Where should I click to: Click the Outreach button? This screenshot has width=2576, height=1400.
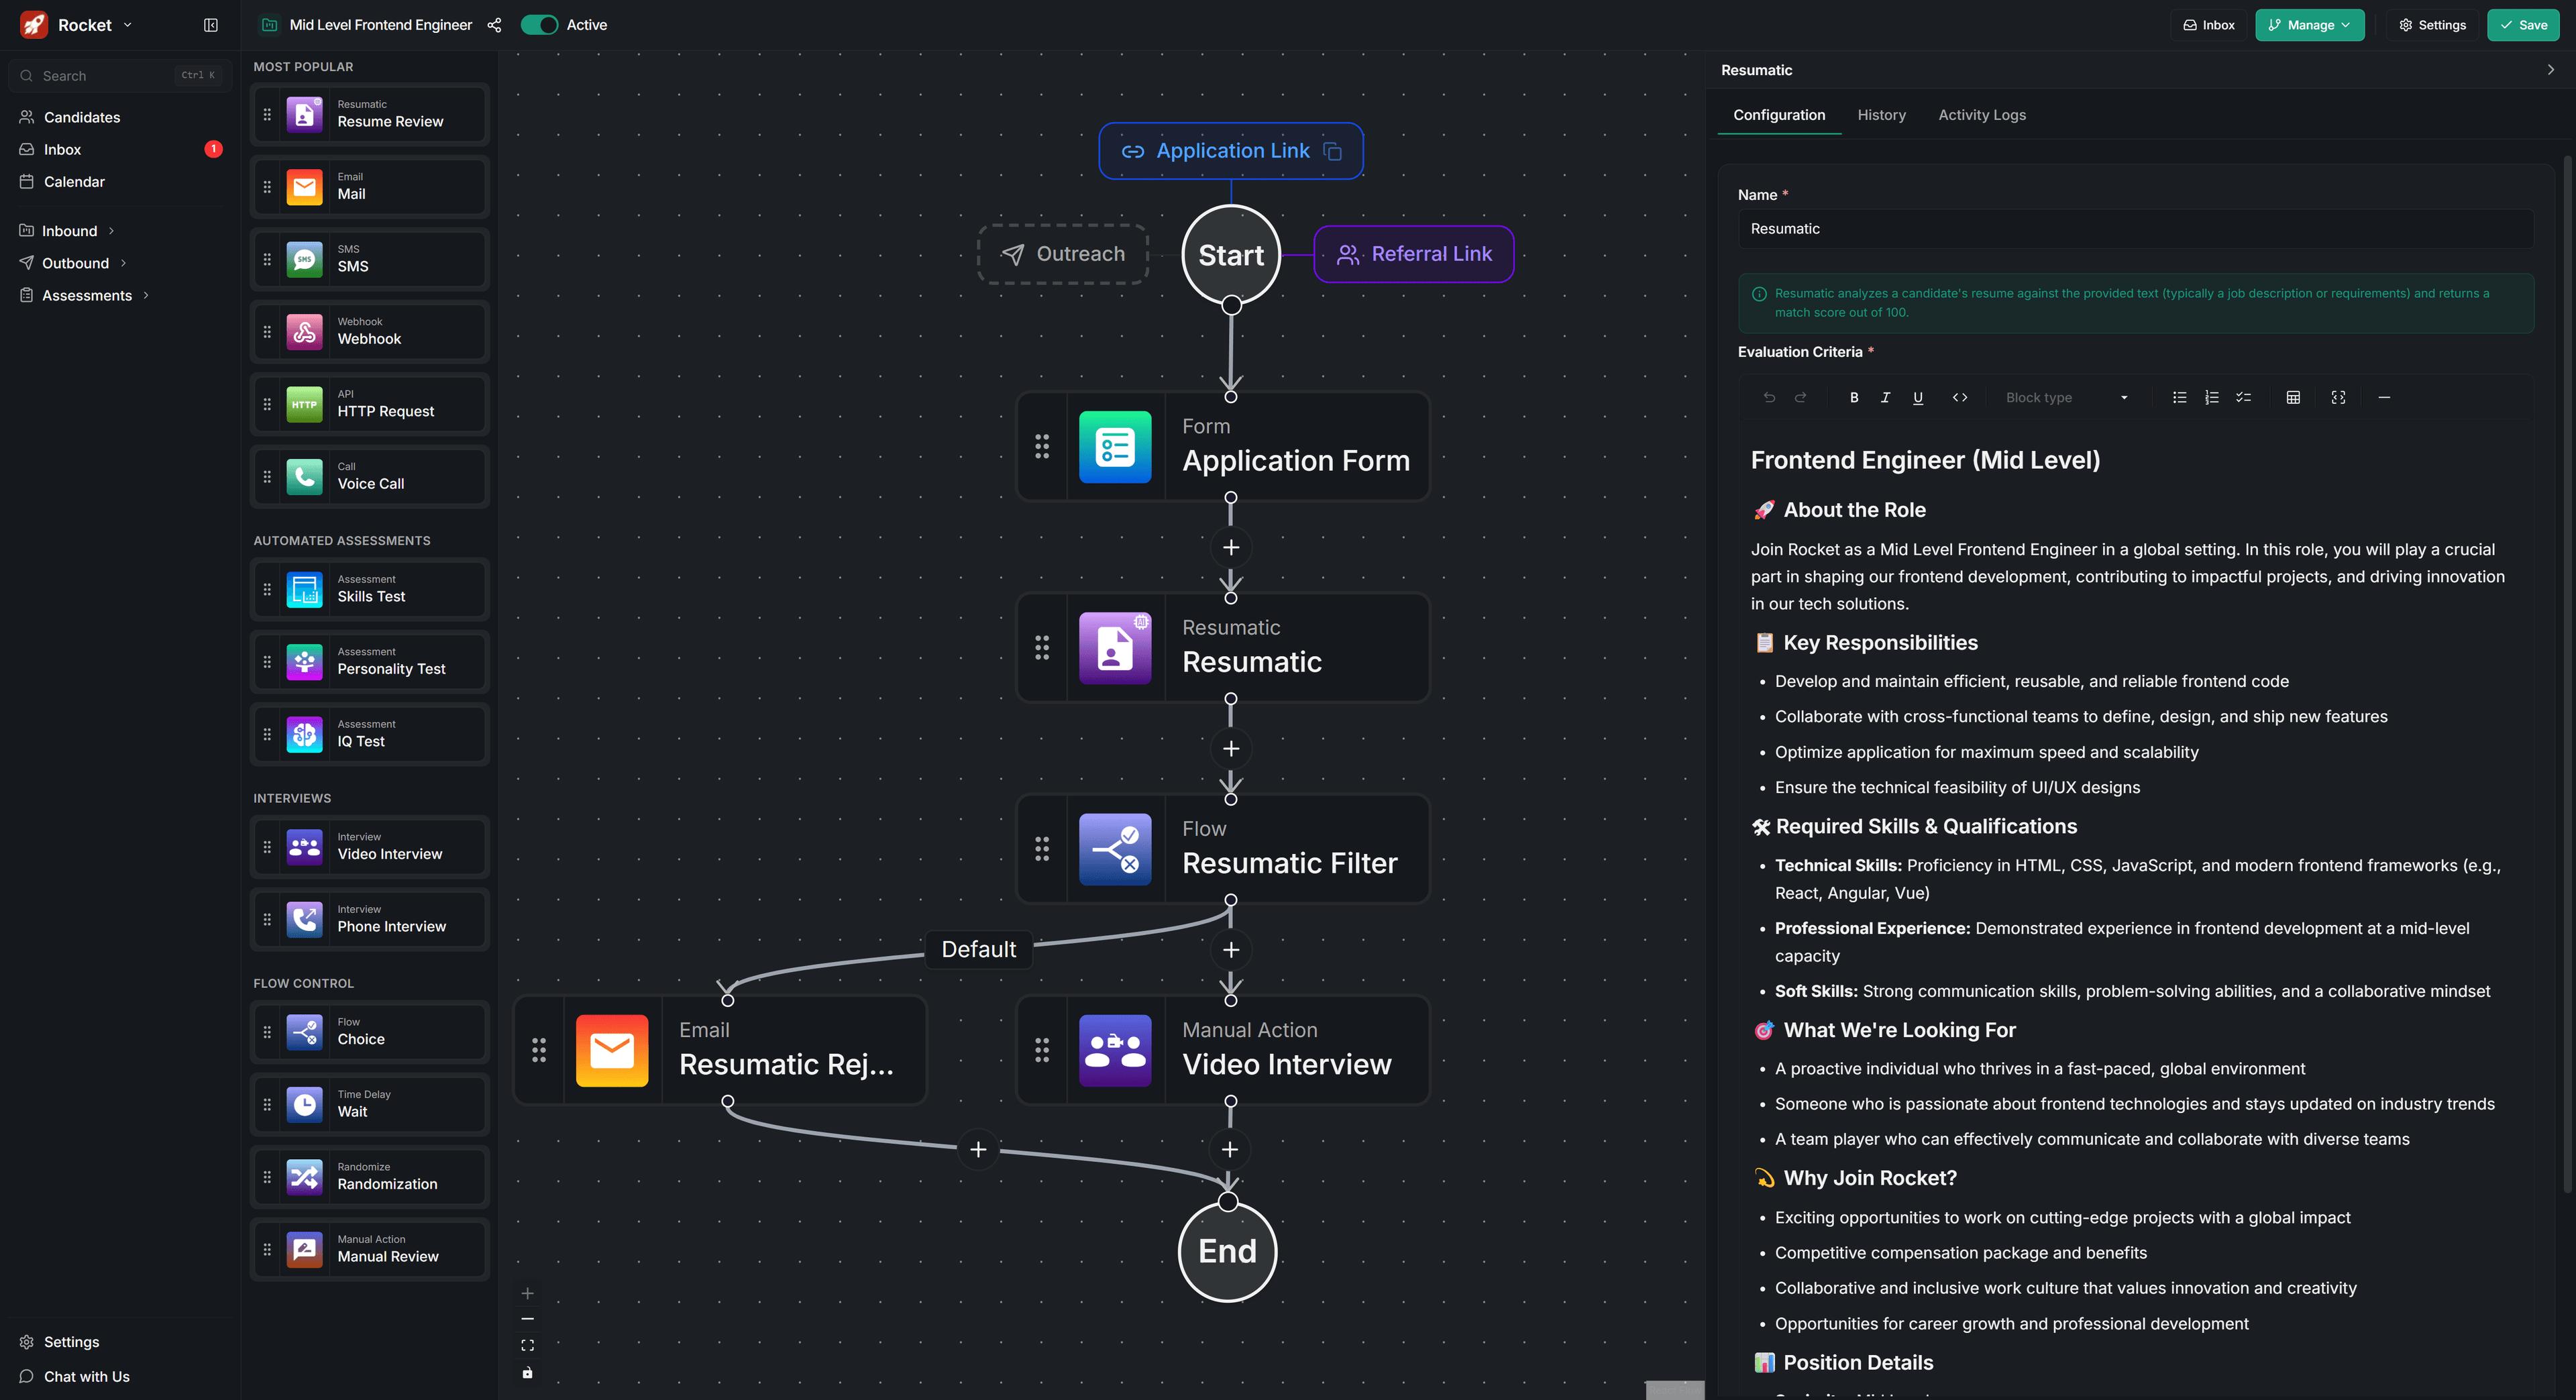point(1063,254)
